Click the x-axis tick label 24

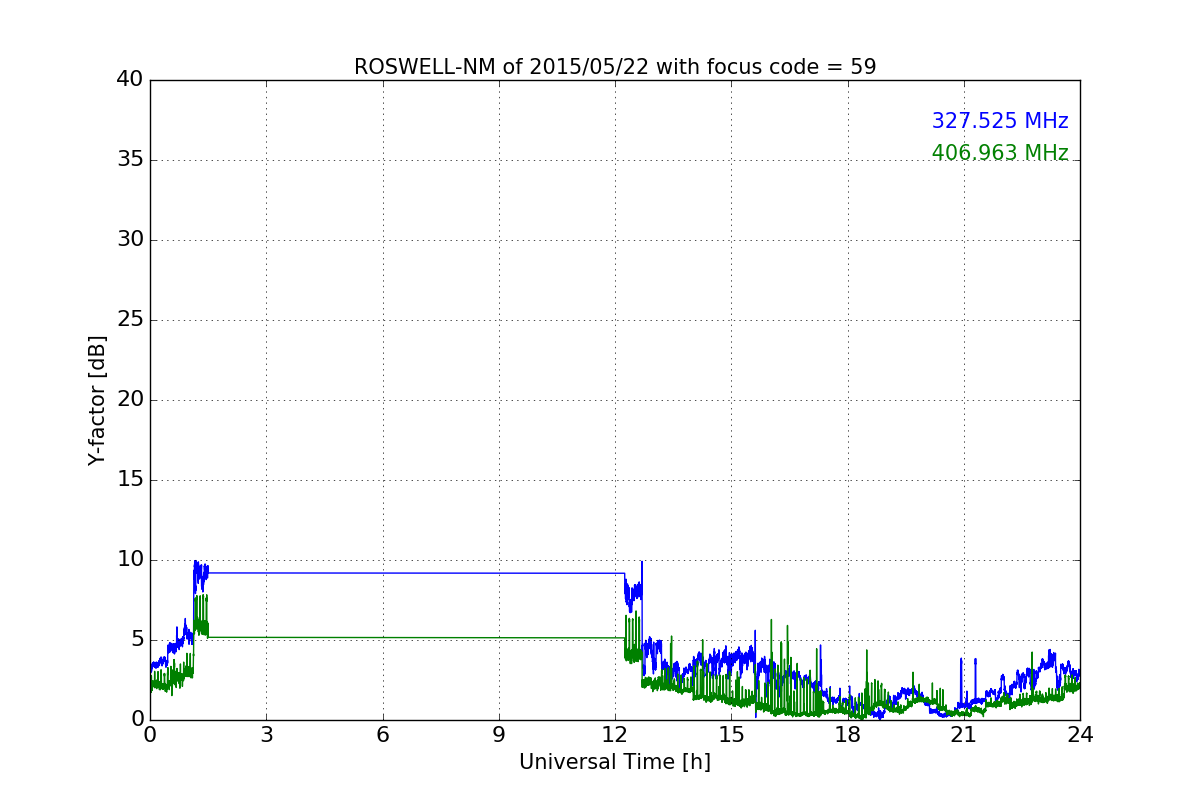coord(1080,734)
